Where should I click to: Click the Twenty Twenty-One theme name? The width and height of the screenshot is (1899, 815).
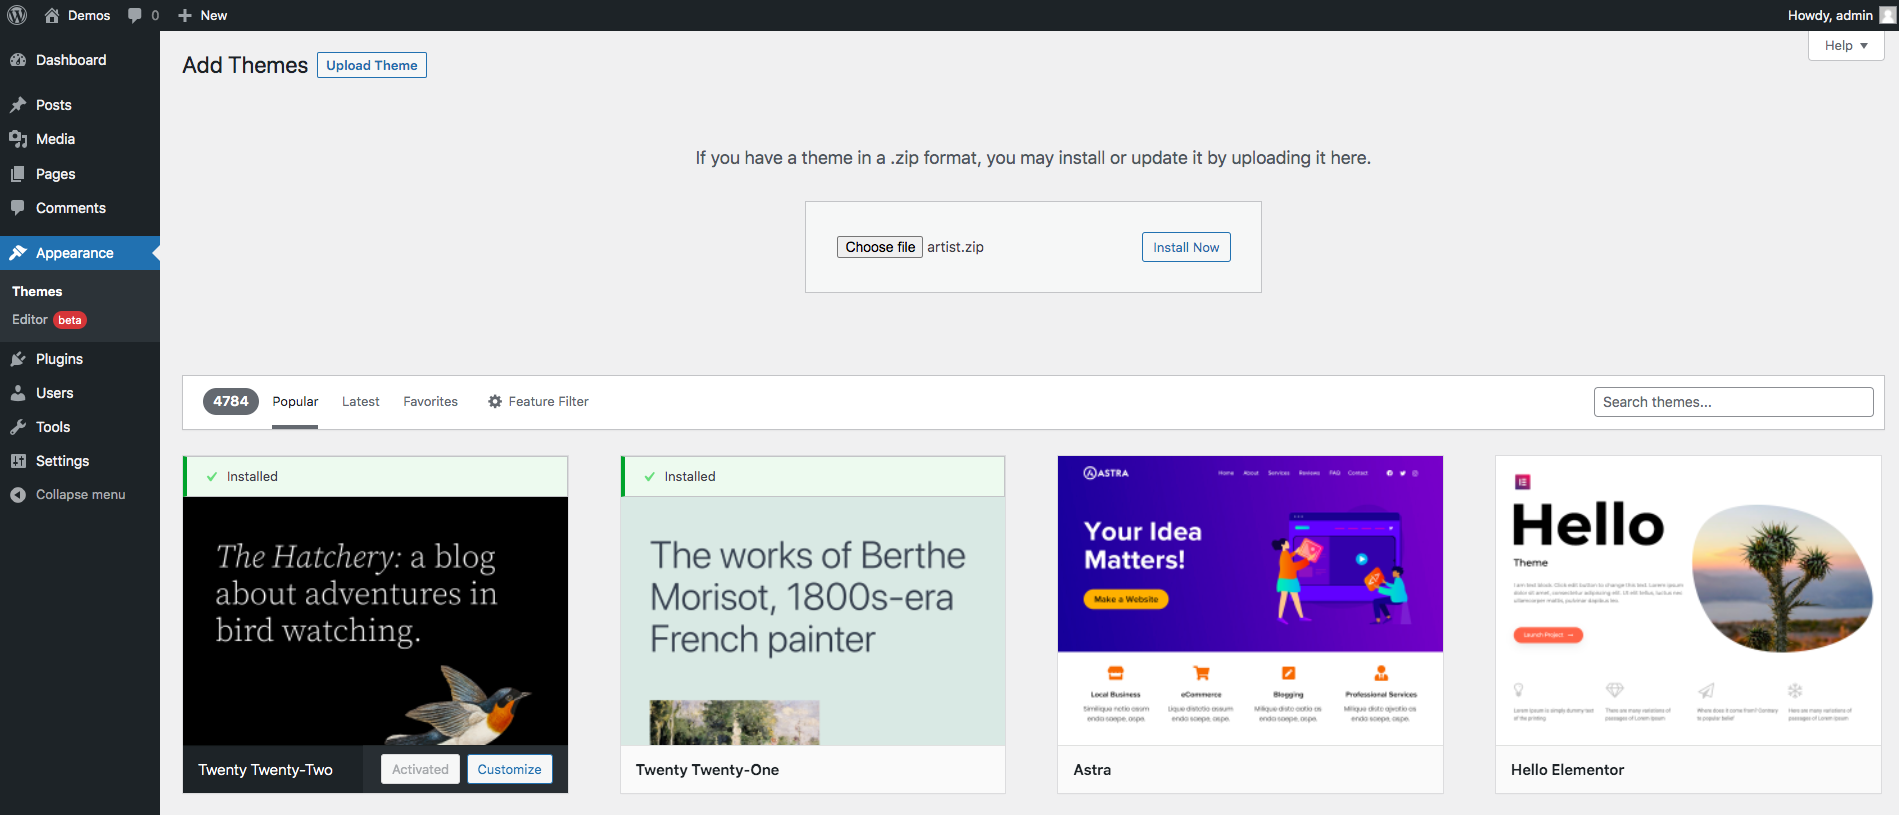tap(707, 769)
